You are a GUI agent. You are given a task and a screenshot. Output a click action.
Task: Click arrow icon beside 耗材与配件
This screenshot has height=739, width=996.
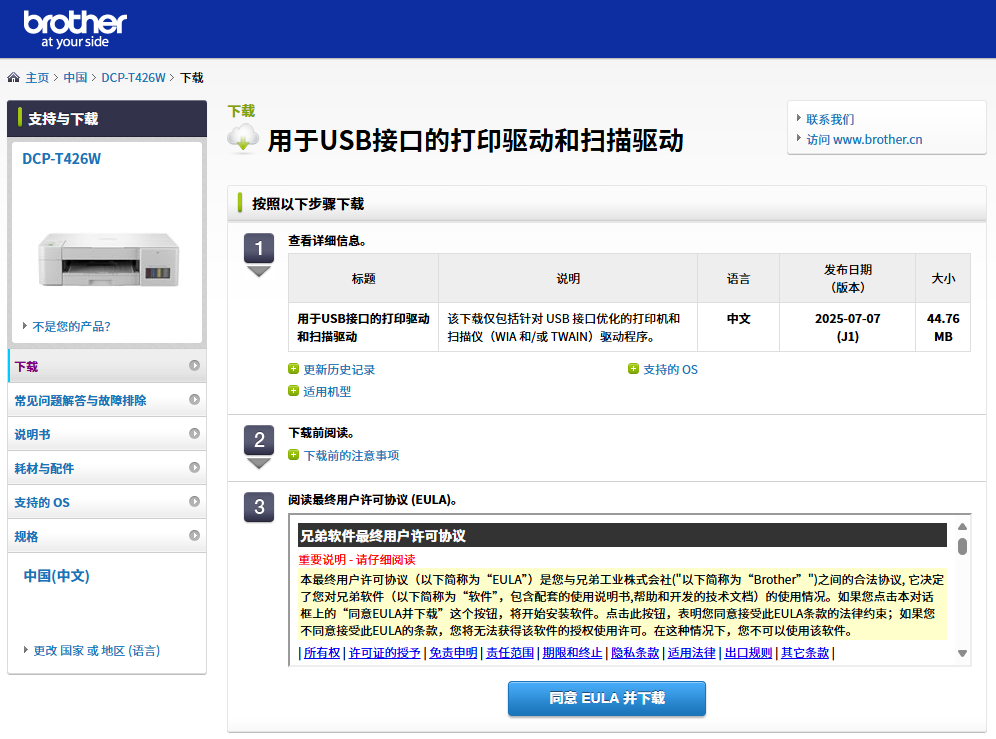pyautogui.click(x=194, y=467)
